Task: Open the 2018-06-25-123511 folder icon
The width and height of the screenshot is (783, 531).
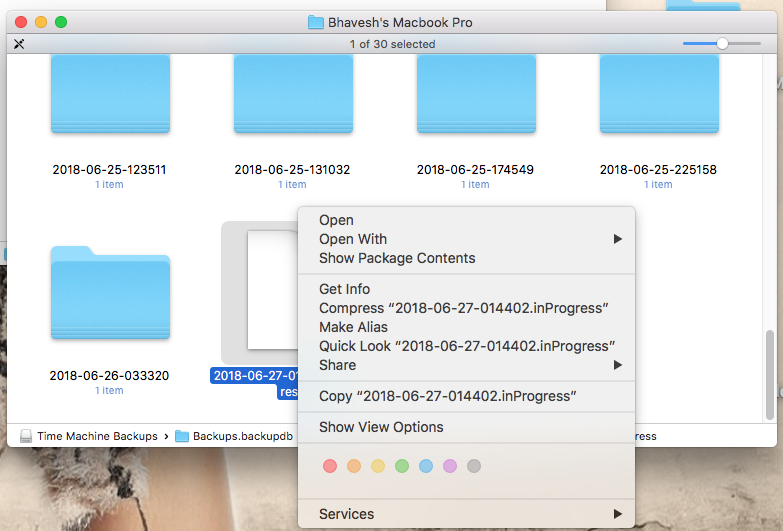Action: point(110,93)
